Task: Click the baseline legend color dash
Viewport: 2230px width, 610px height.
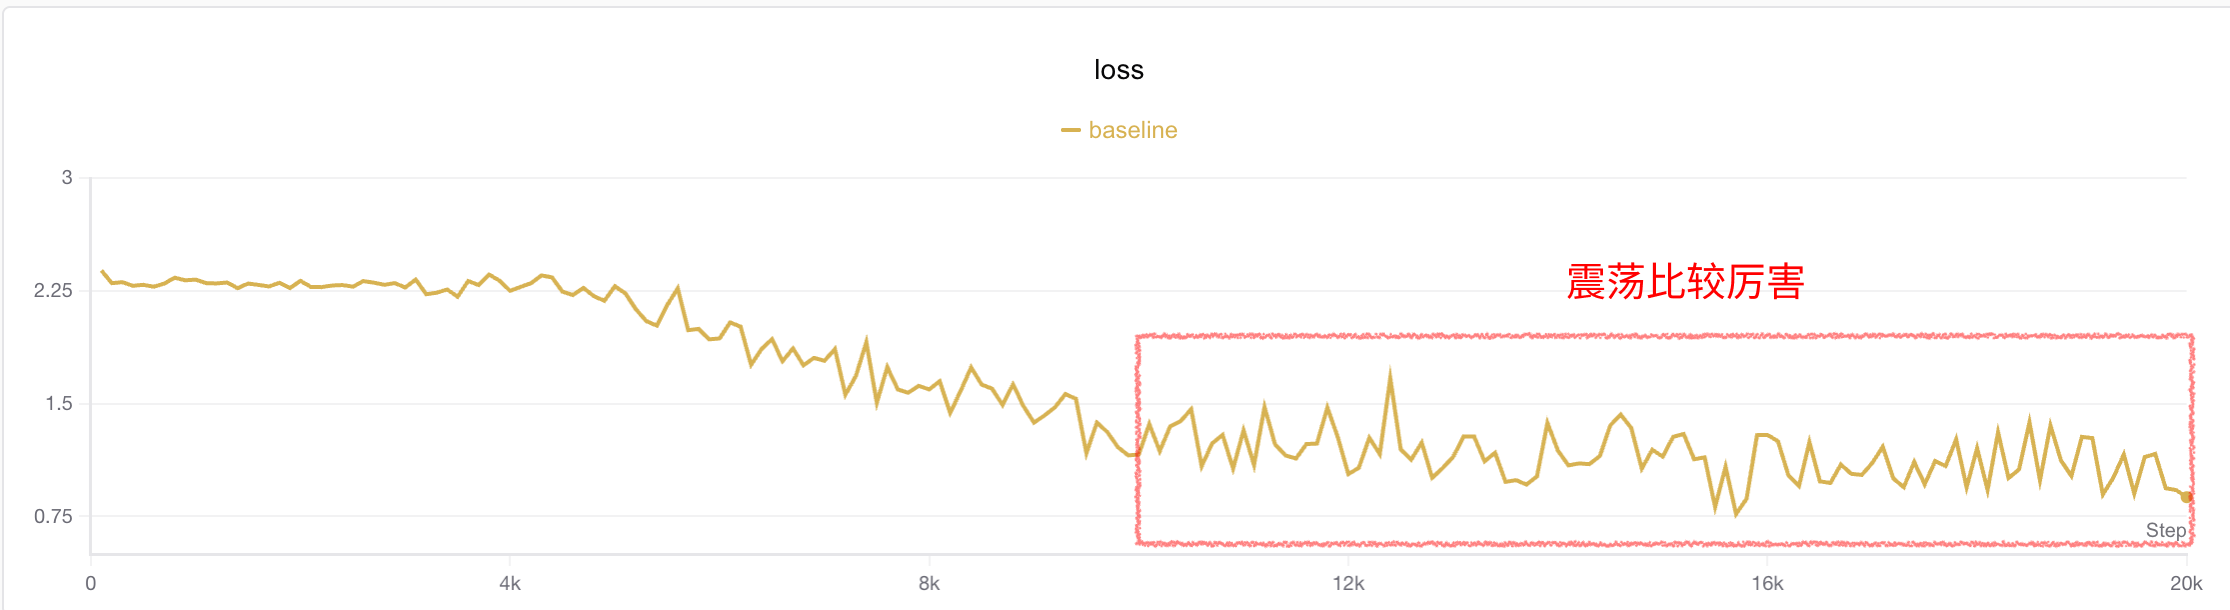Action: (x=1070, y=130)
